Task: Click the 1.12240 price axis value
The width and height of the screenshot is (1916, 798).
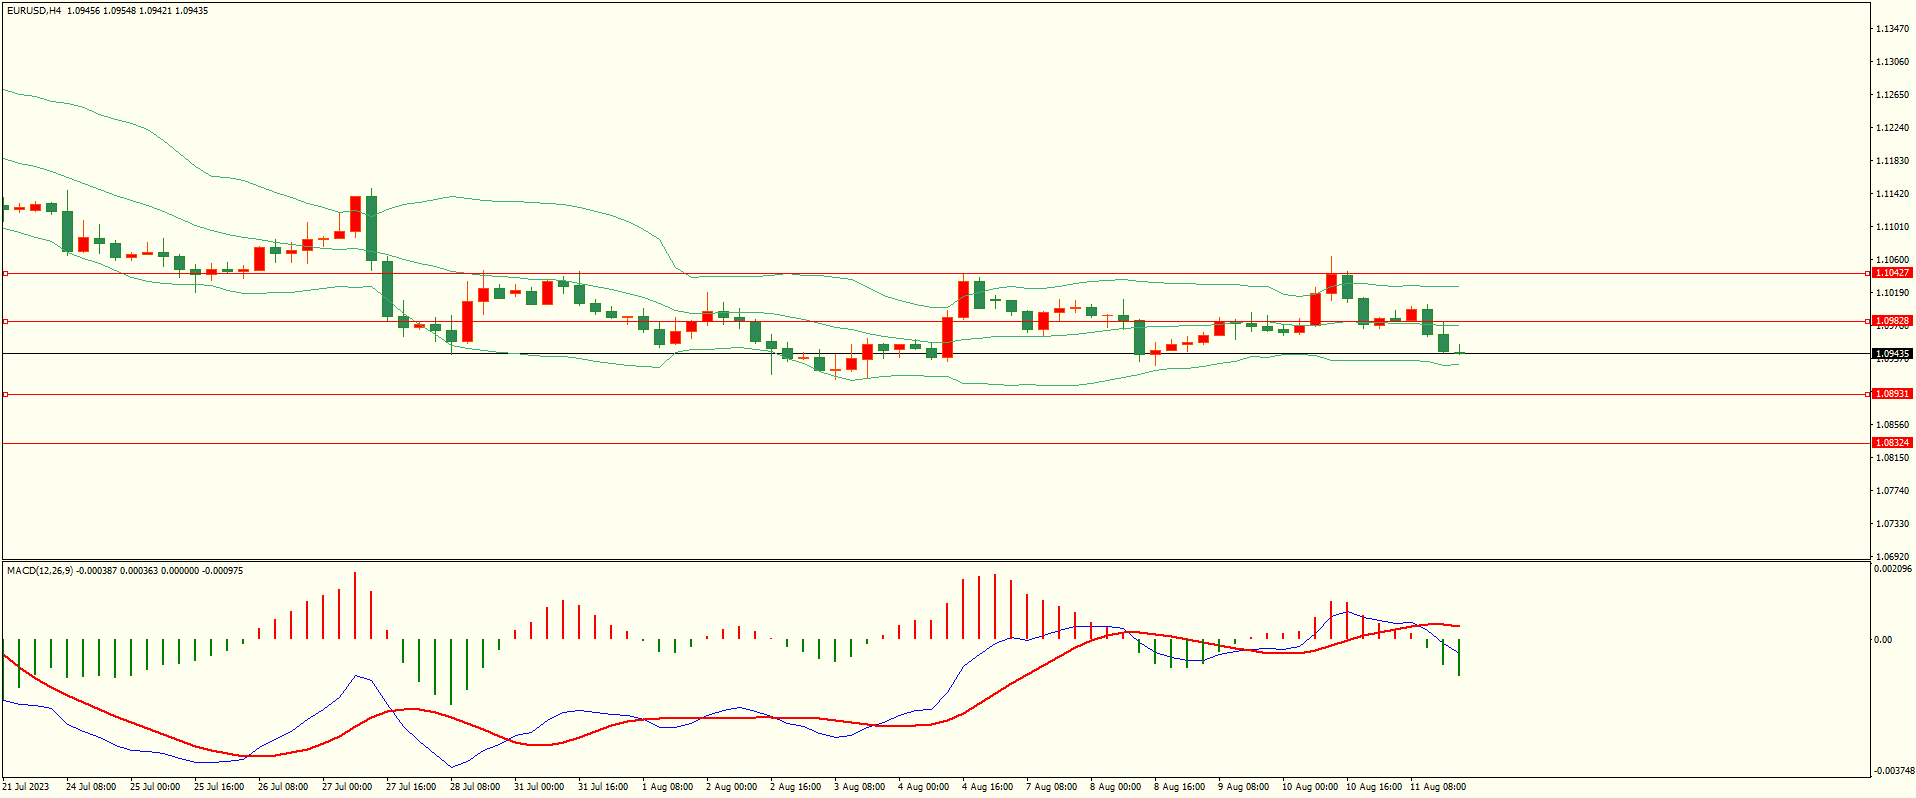Action: click(1892, 128)
